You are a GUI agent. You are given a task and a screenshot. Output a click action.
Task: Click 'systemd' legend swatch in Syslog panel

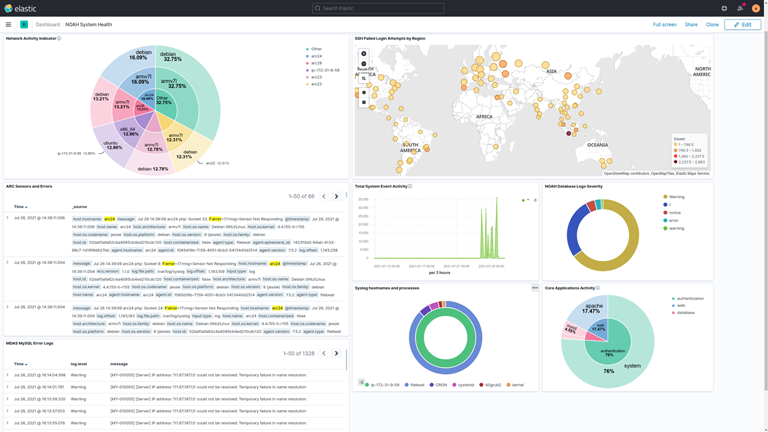pyautogui.click(x=454, y=385)
